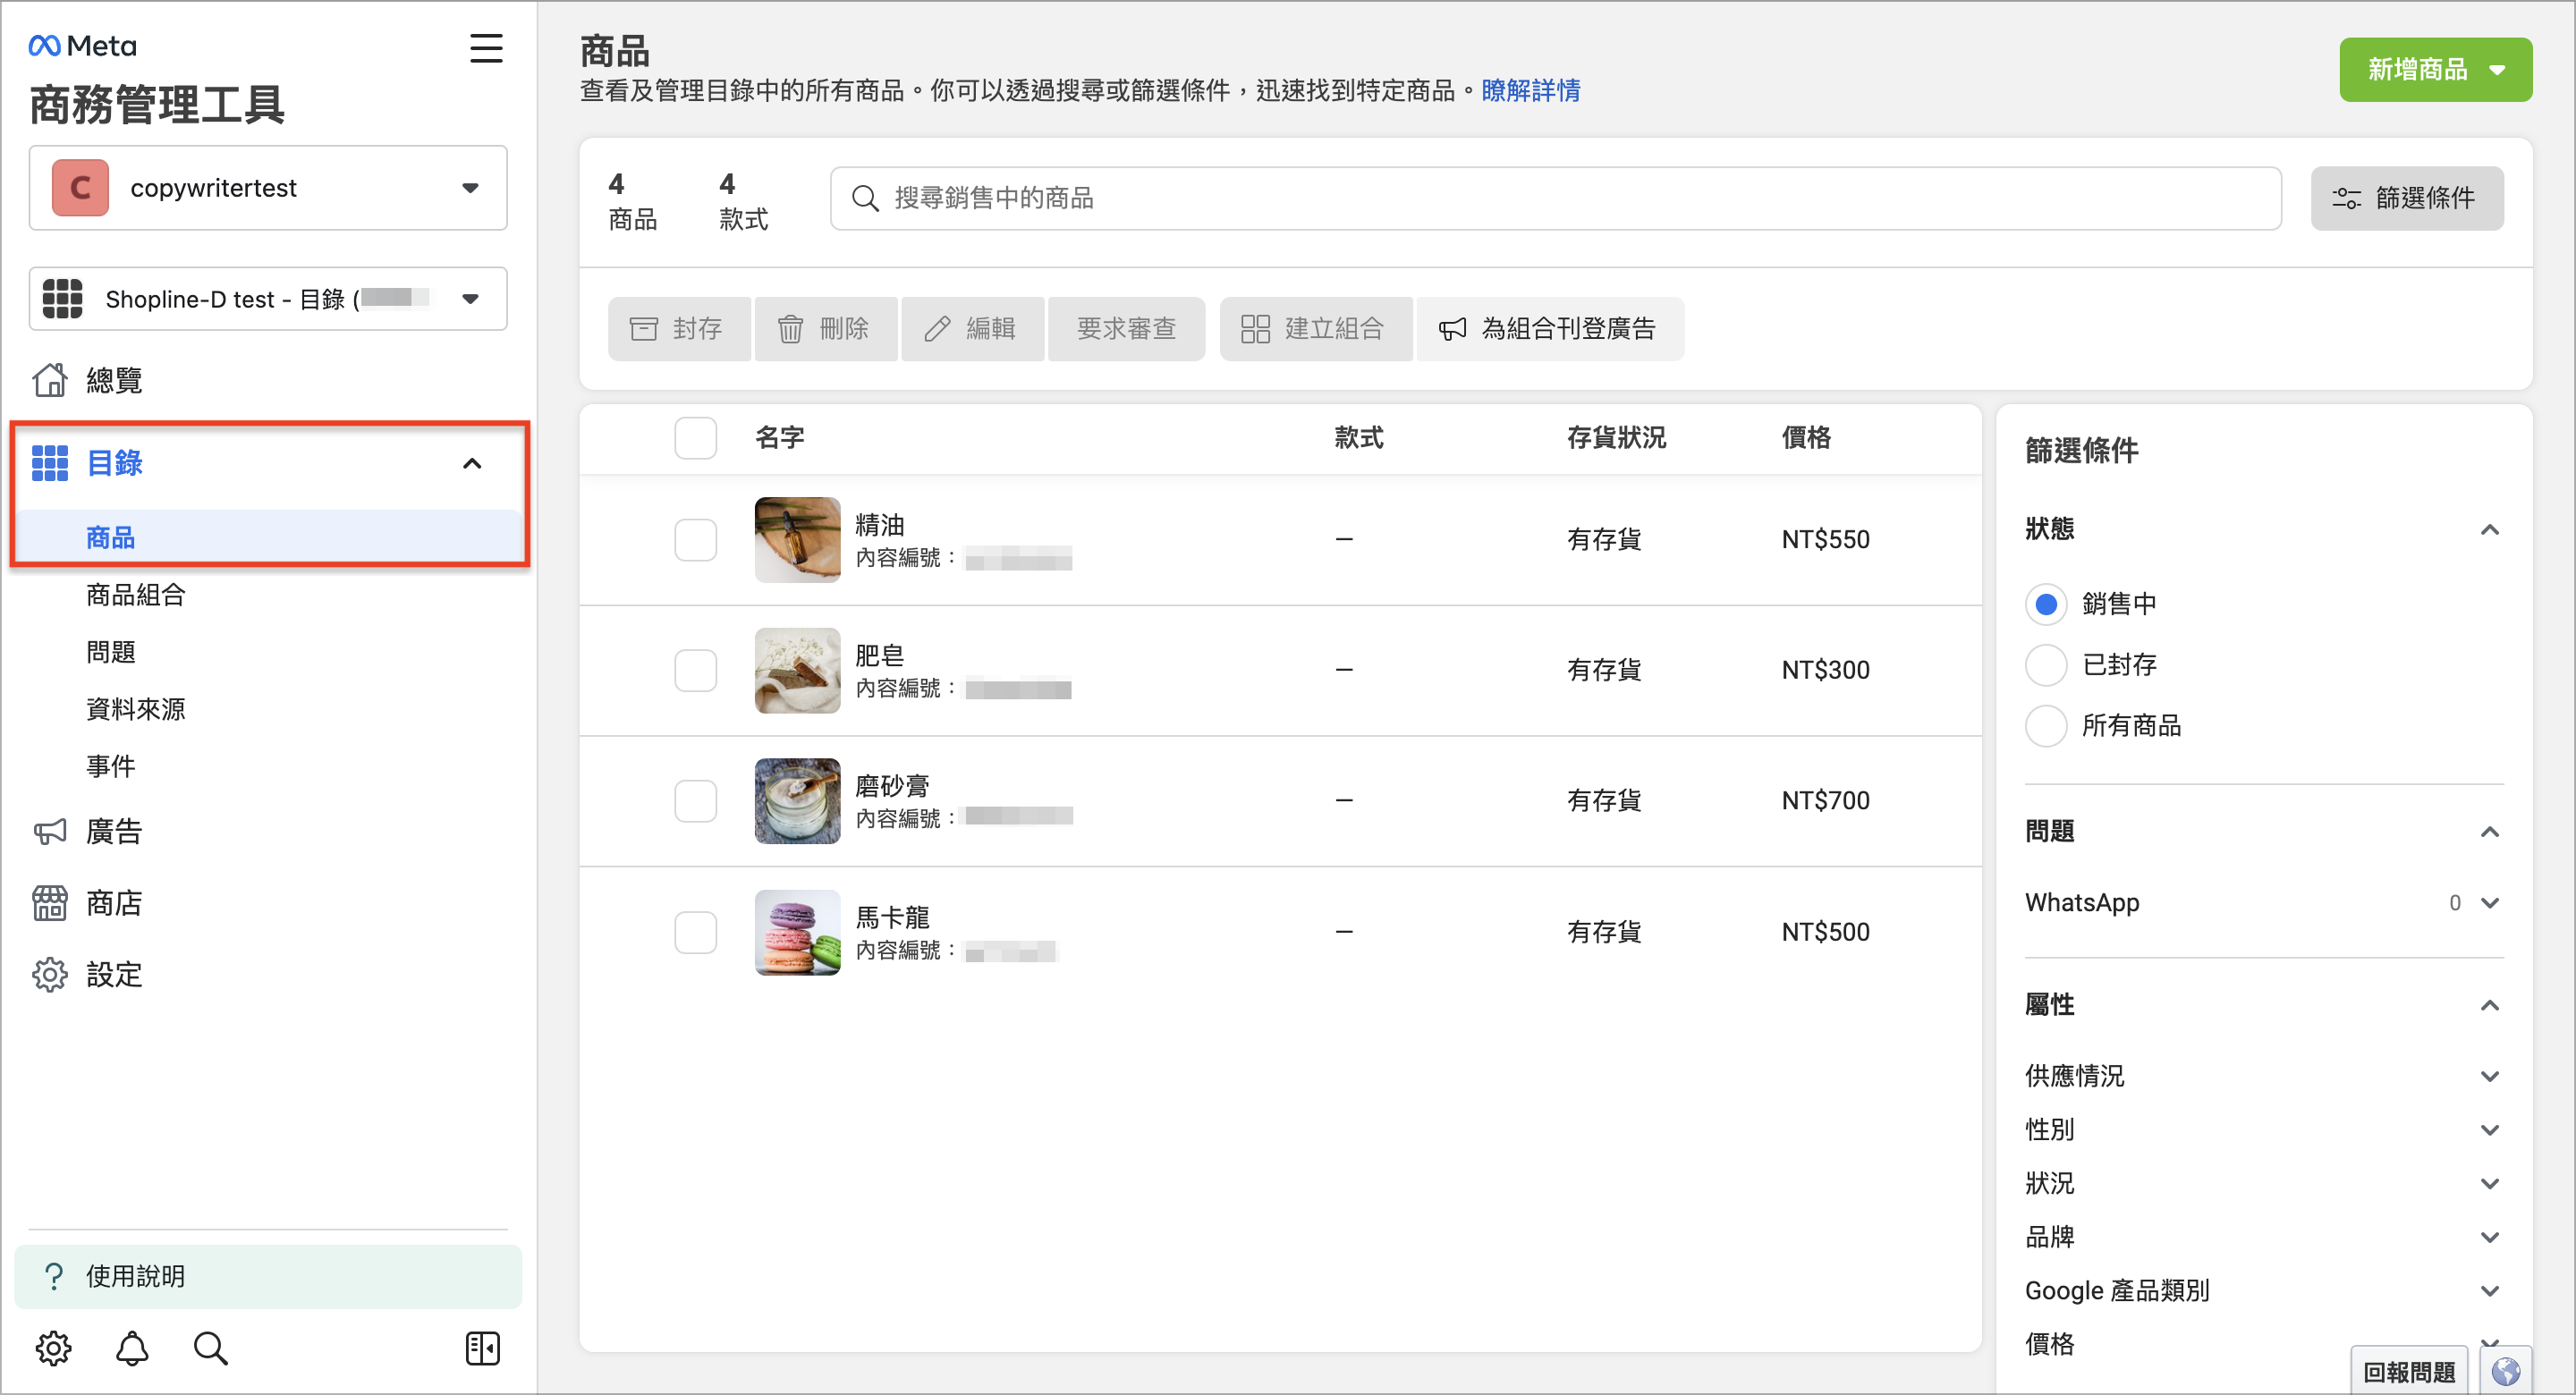Viewport: 2576px width, 1395px height.
Task: Select the 銷售中 radio button
Action: 2046,604
